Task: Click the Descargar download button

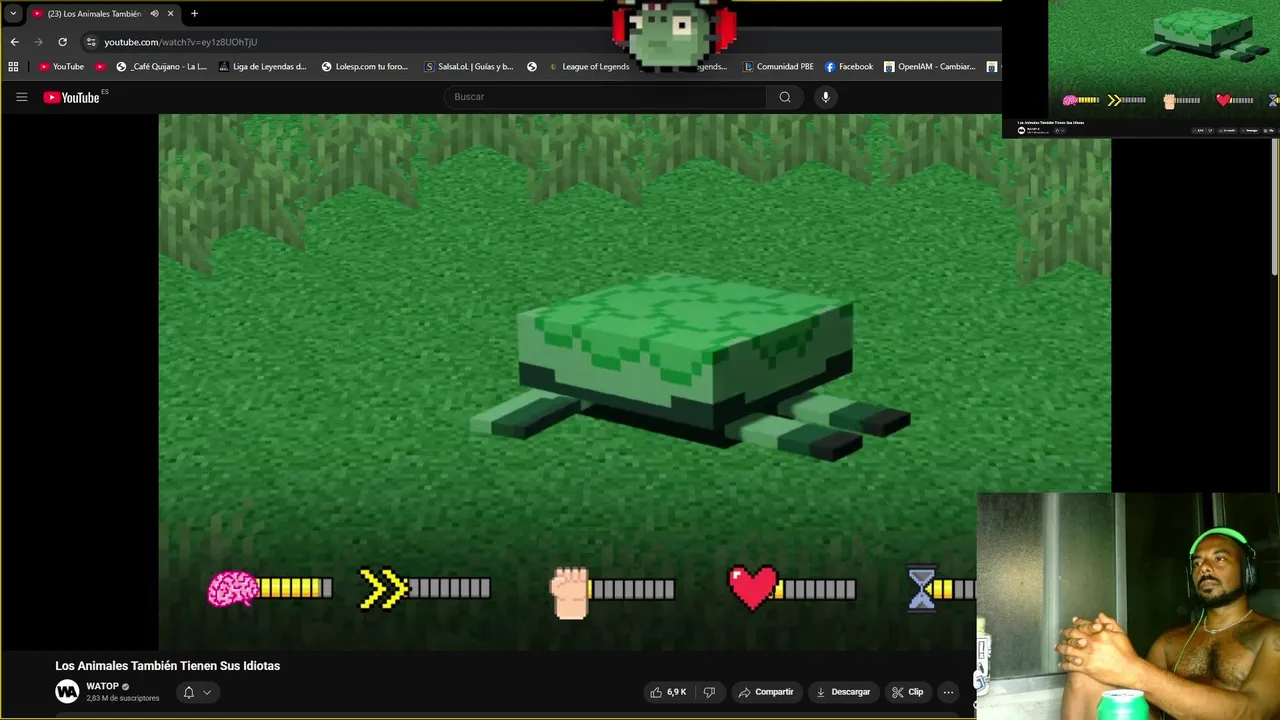Action: click(x=843, y=692)
